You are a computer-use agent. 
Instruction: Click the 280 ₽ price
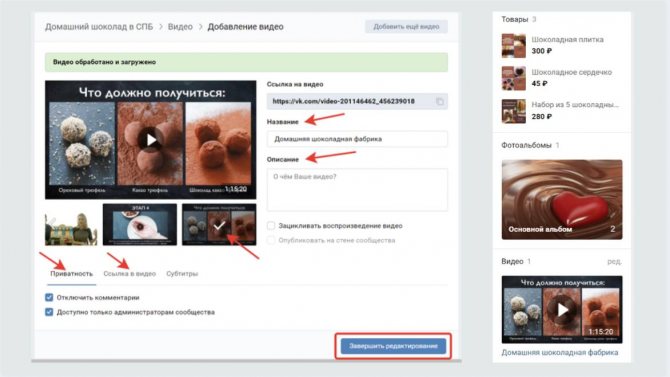click(541, 116)
